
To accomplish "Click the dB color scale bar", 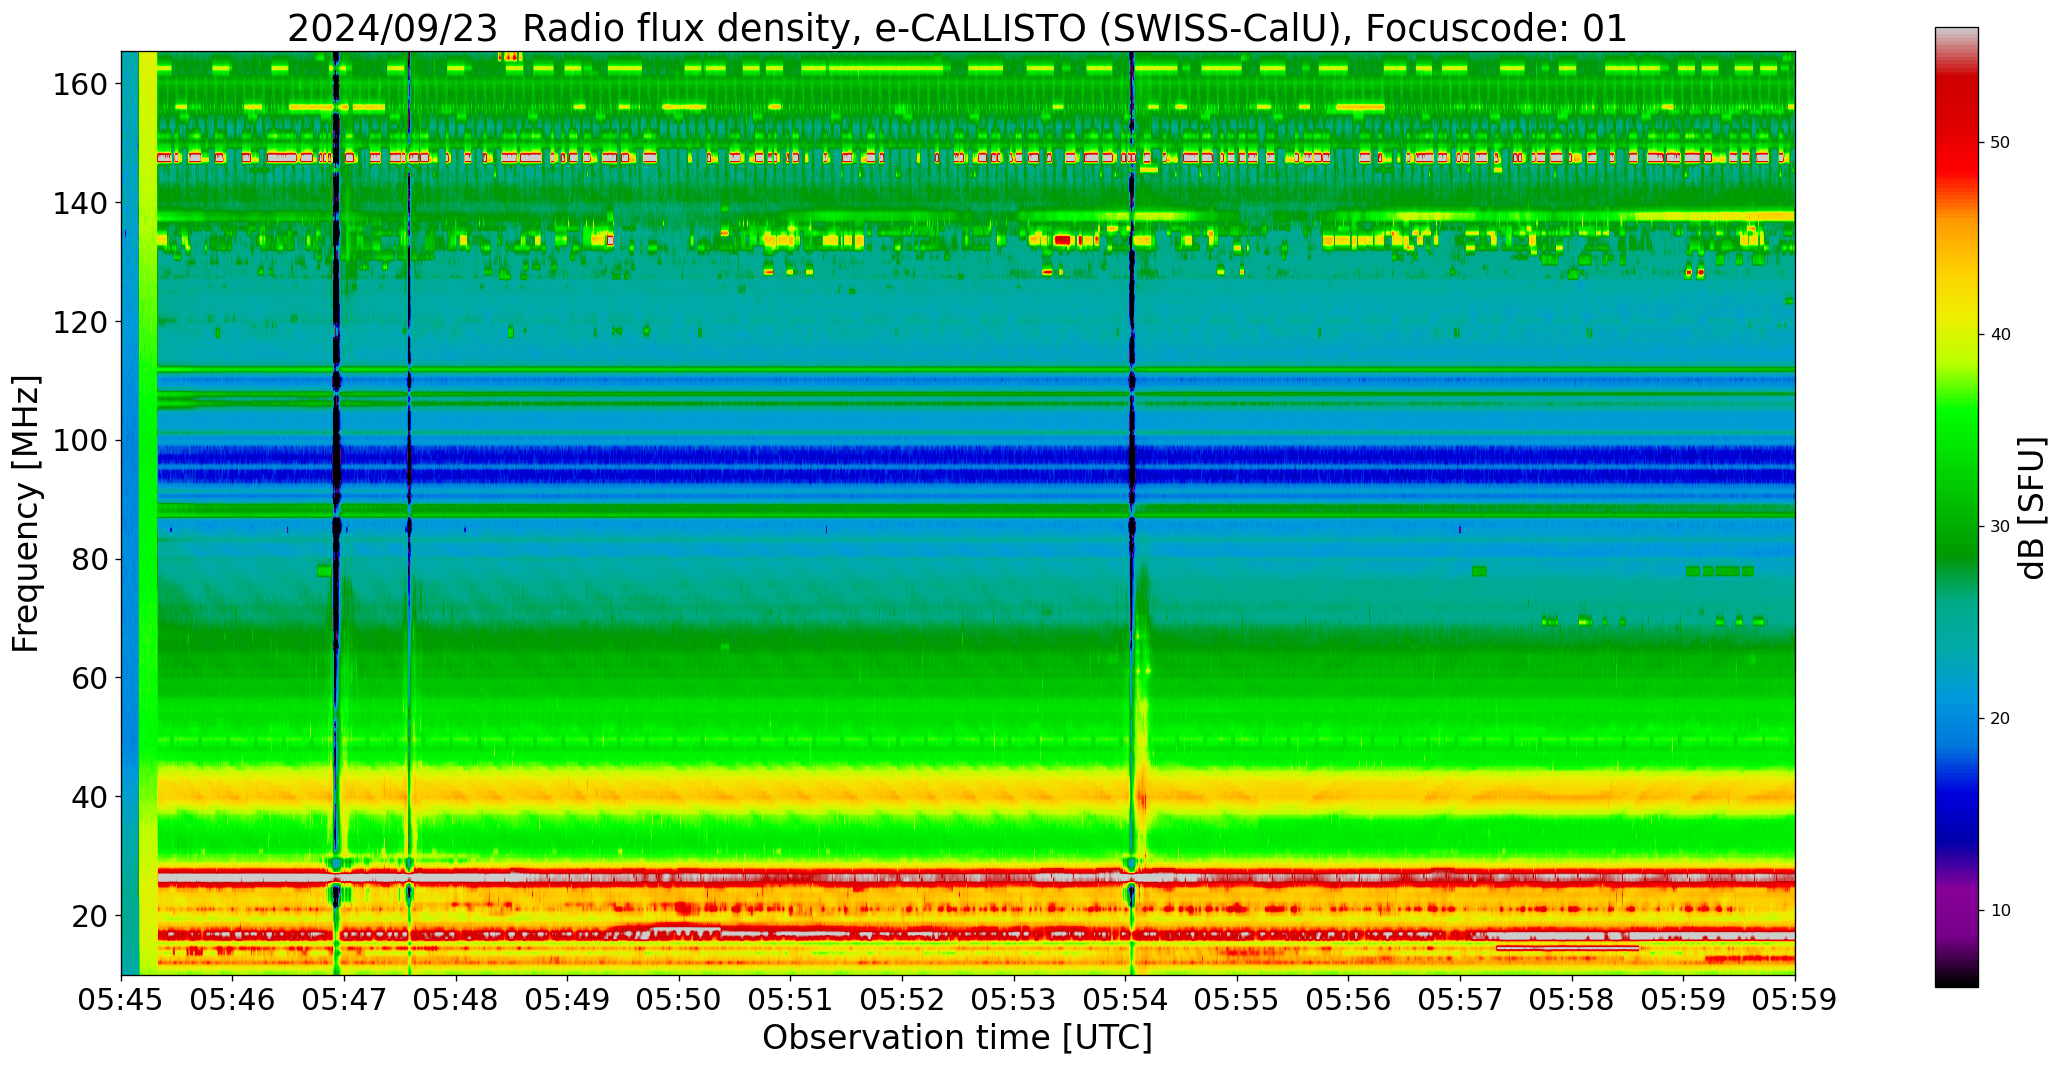I will pyautogui.click(x=1956, y=507).
